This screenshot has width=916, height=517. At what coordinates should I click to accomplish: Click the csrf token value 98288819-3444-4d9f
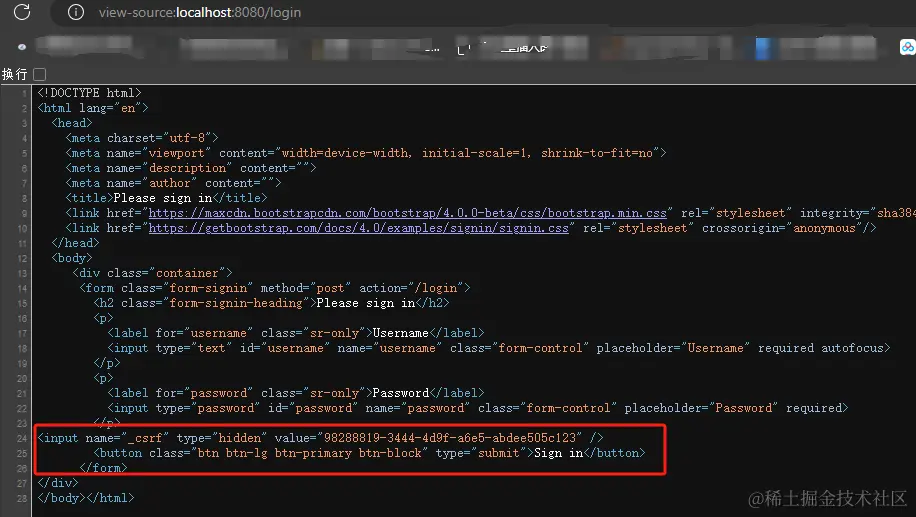coord(449,438)
